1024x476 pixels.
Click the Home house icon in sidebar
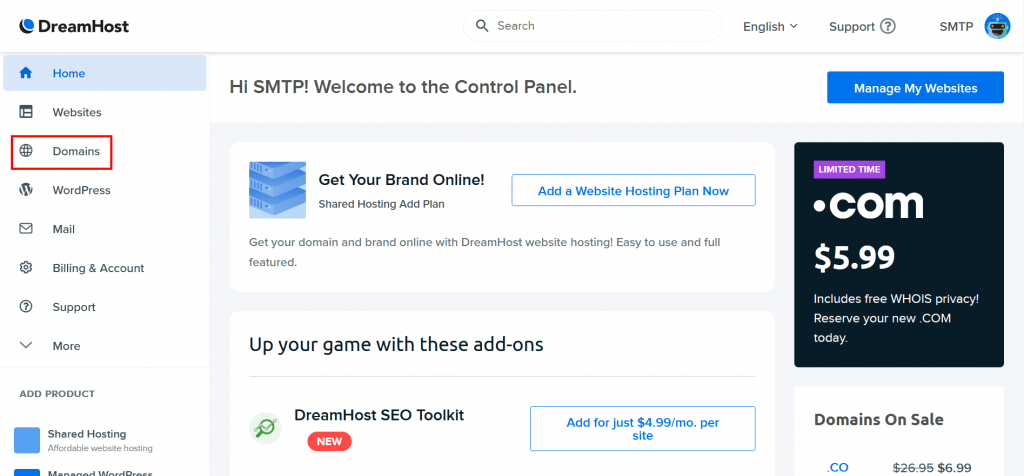26,73
